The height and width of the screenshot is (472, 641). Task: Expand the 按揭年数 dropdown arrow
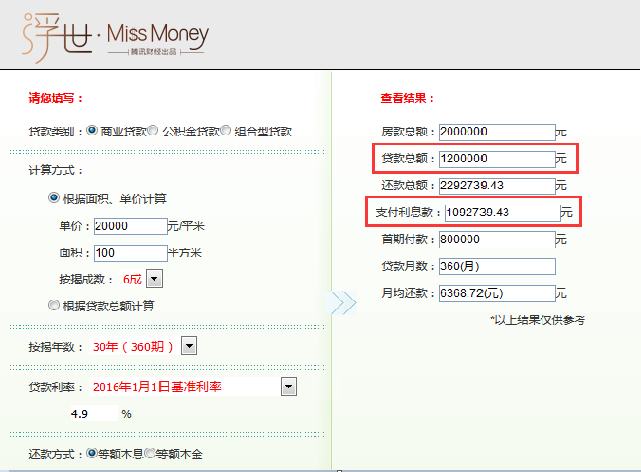[x=189, y=346]
